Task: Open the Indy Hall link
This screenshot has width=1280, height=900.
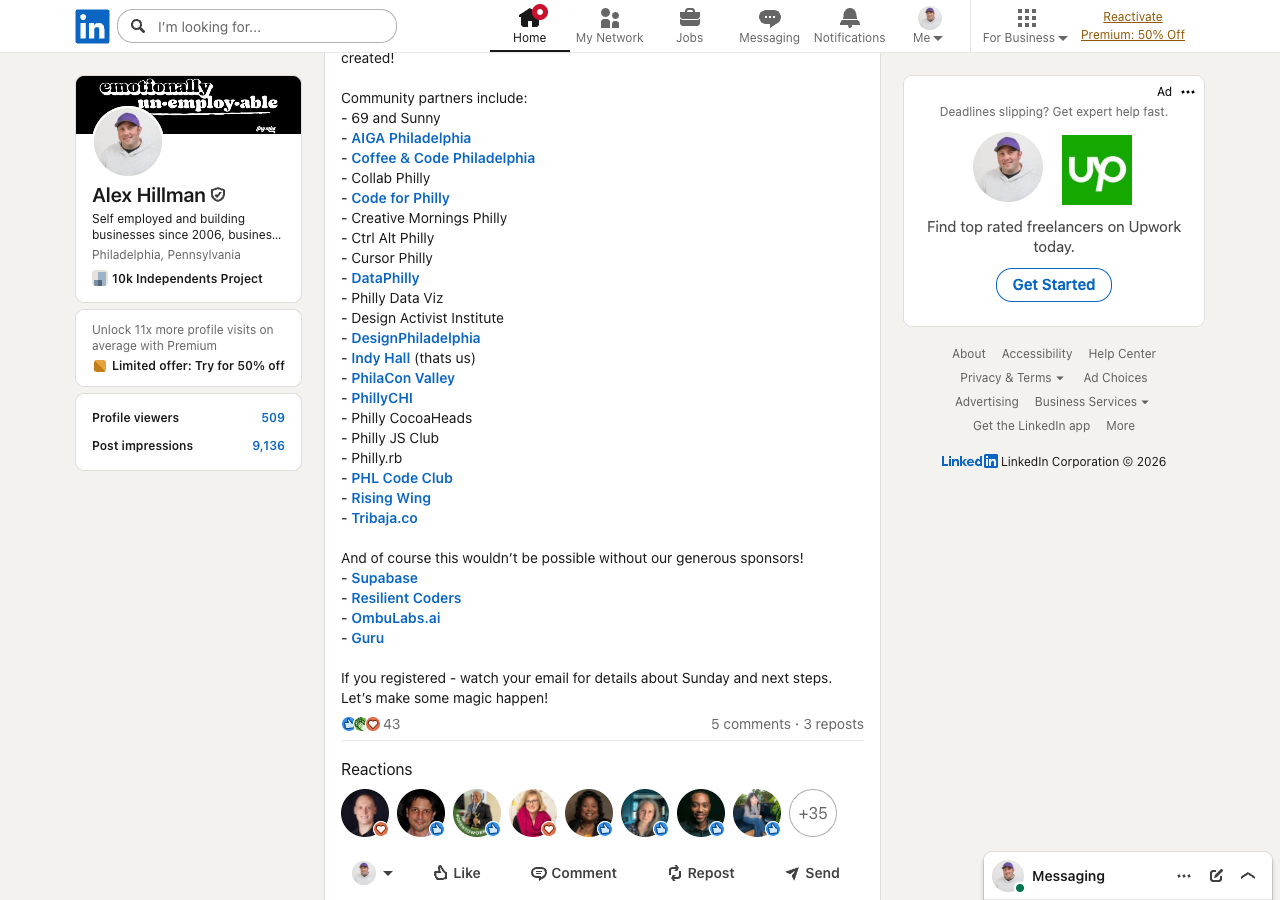Action: click(x=381, y=358)
